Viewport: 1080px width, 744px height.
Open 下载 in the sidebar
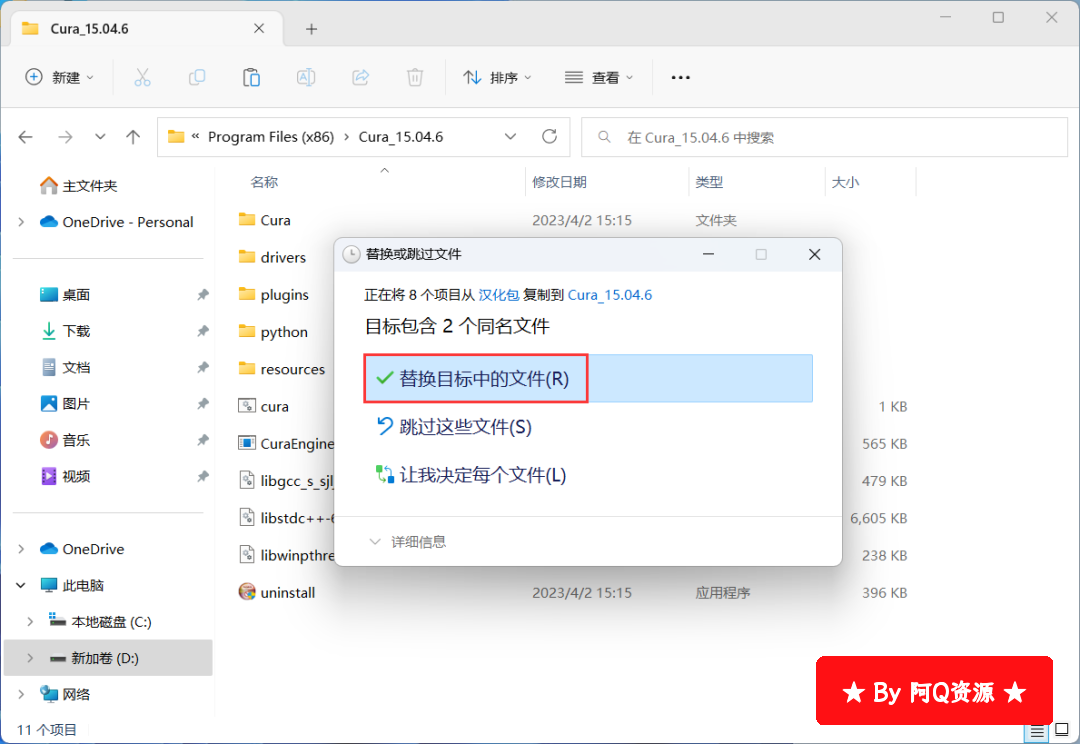coord(65,331)
